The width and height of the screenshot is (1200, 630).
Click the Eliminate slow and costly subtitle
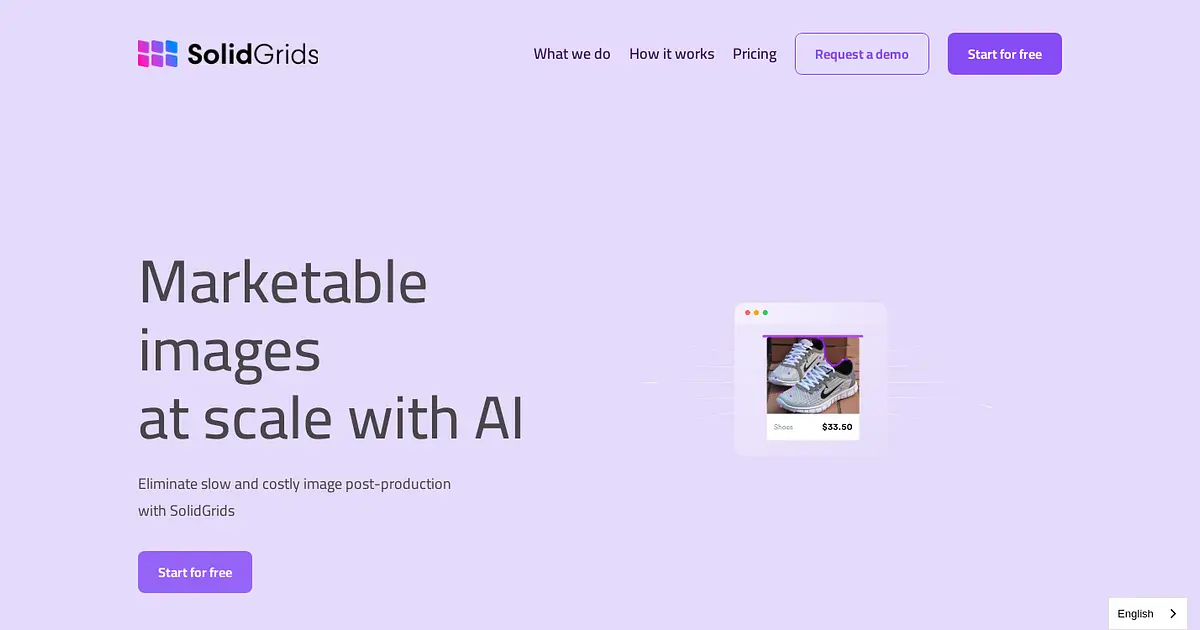(294, 497)
